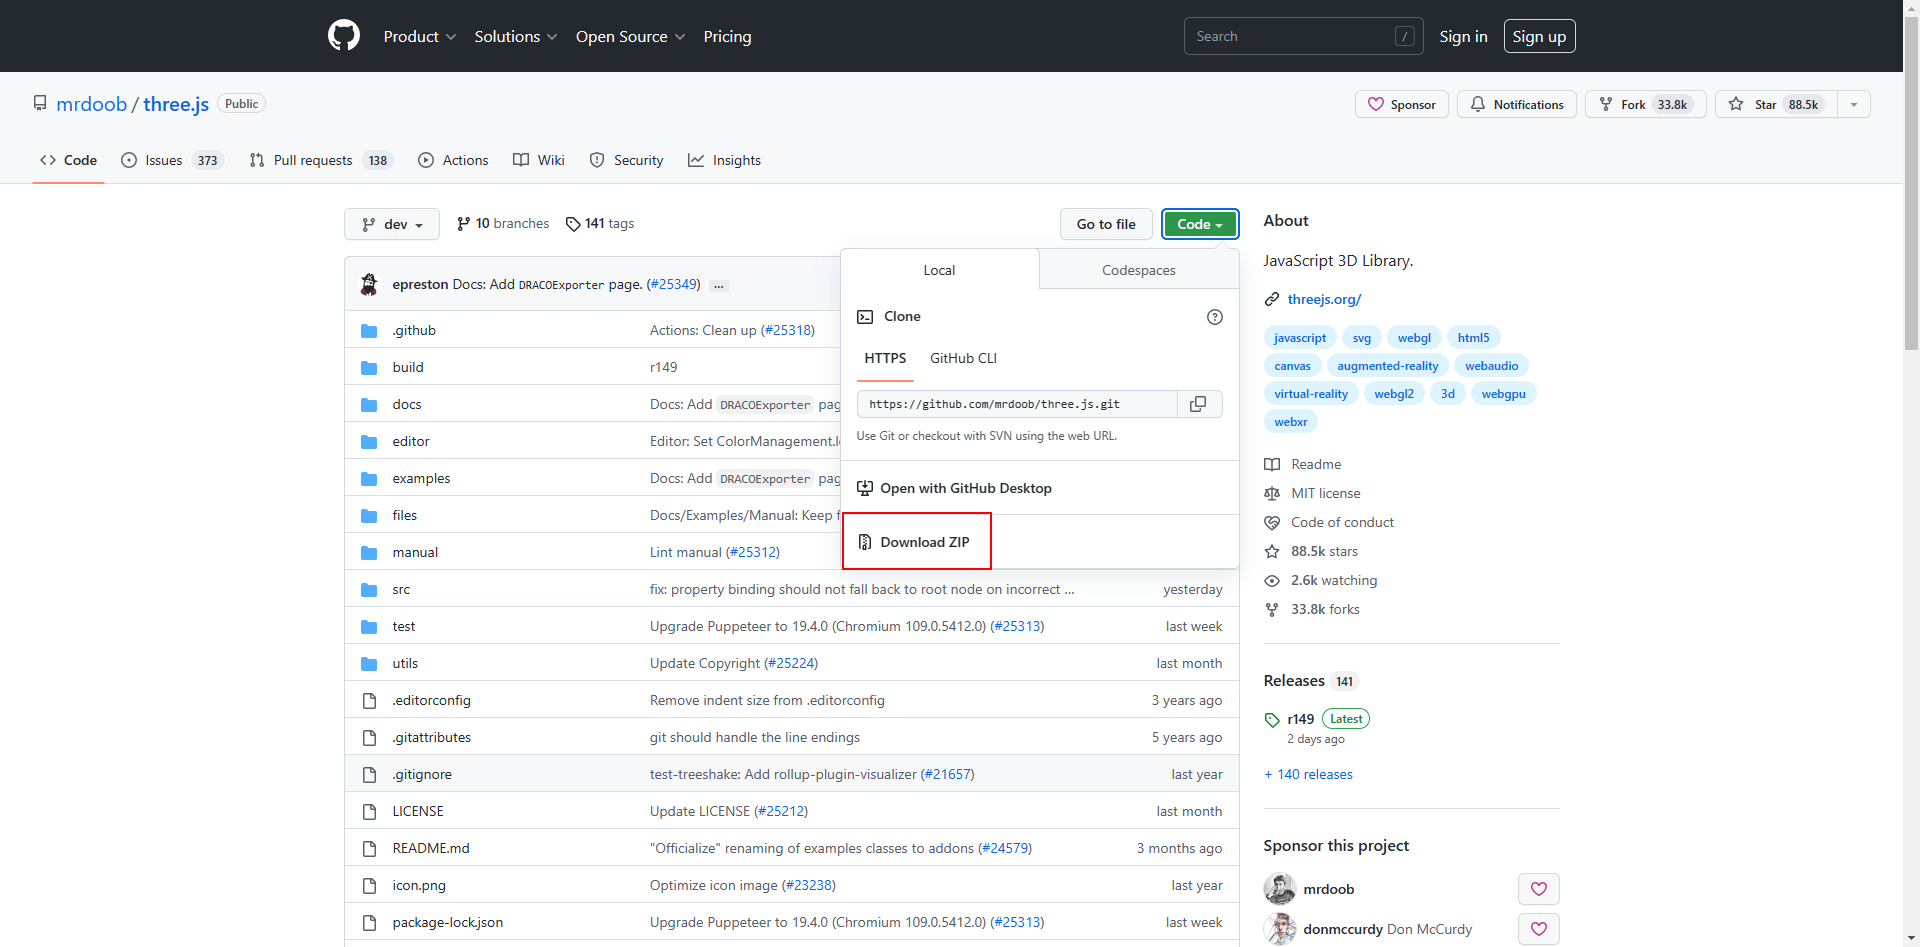Open the dev branch dropdown

point(392,224)
